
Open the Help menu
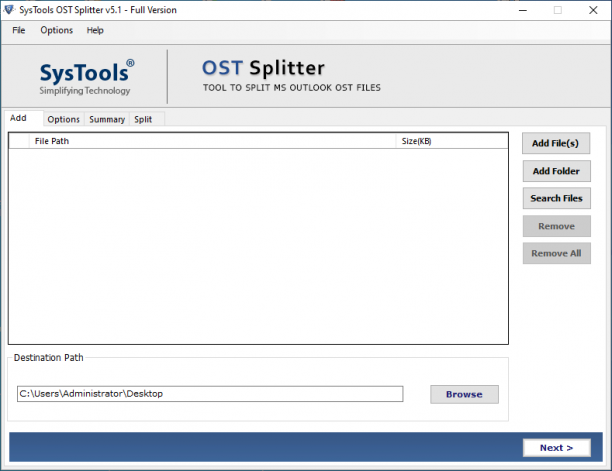(x=95, y=30)
